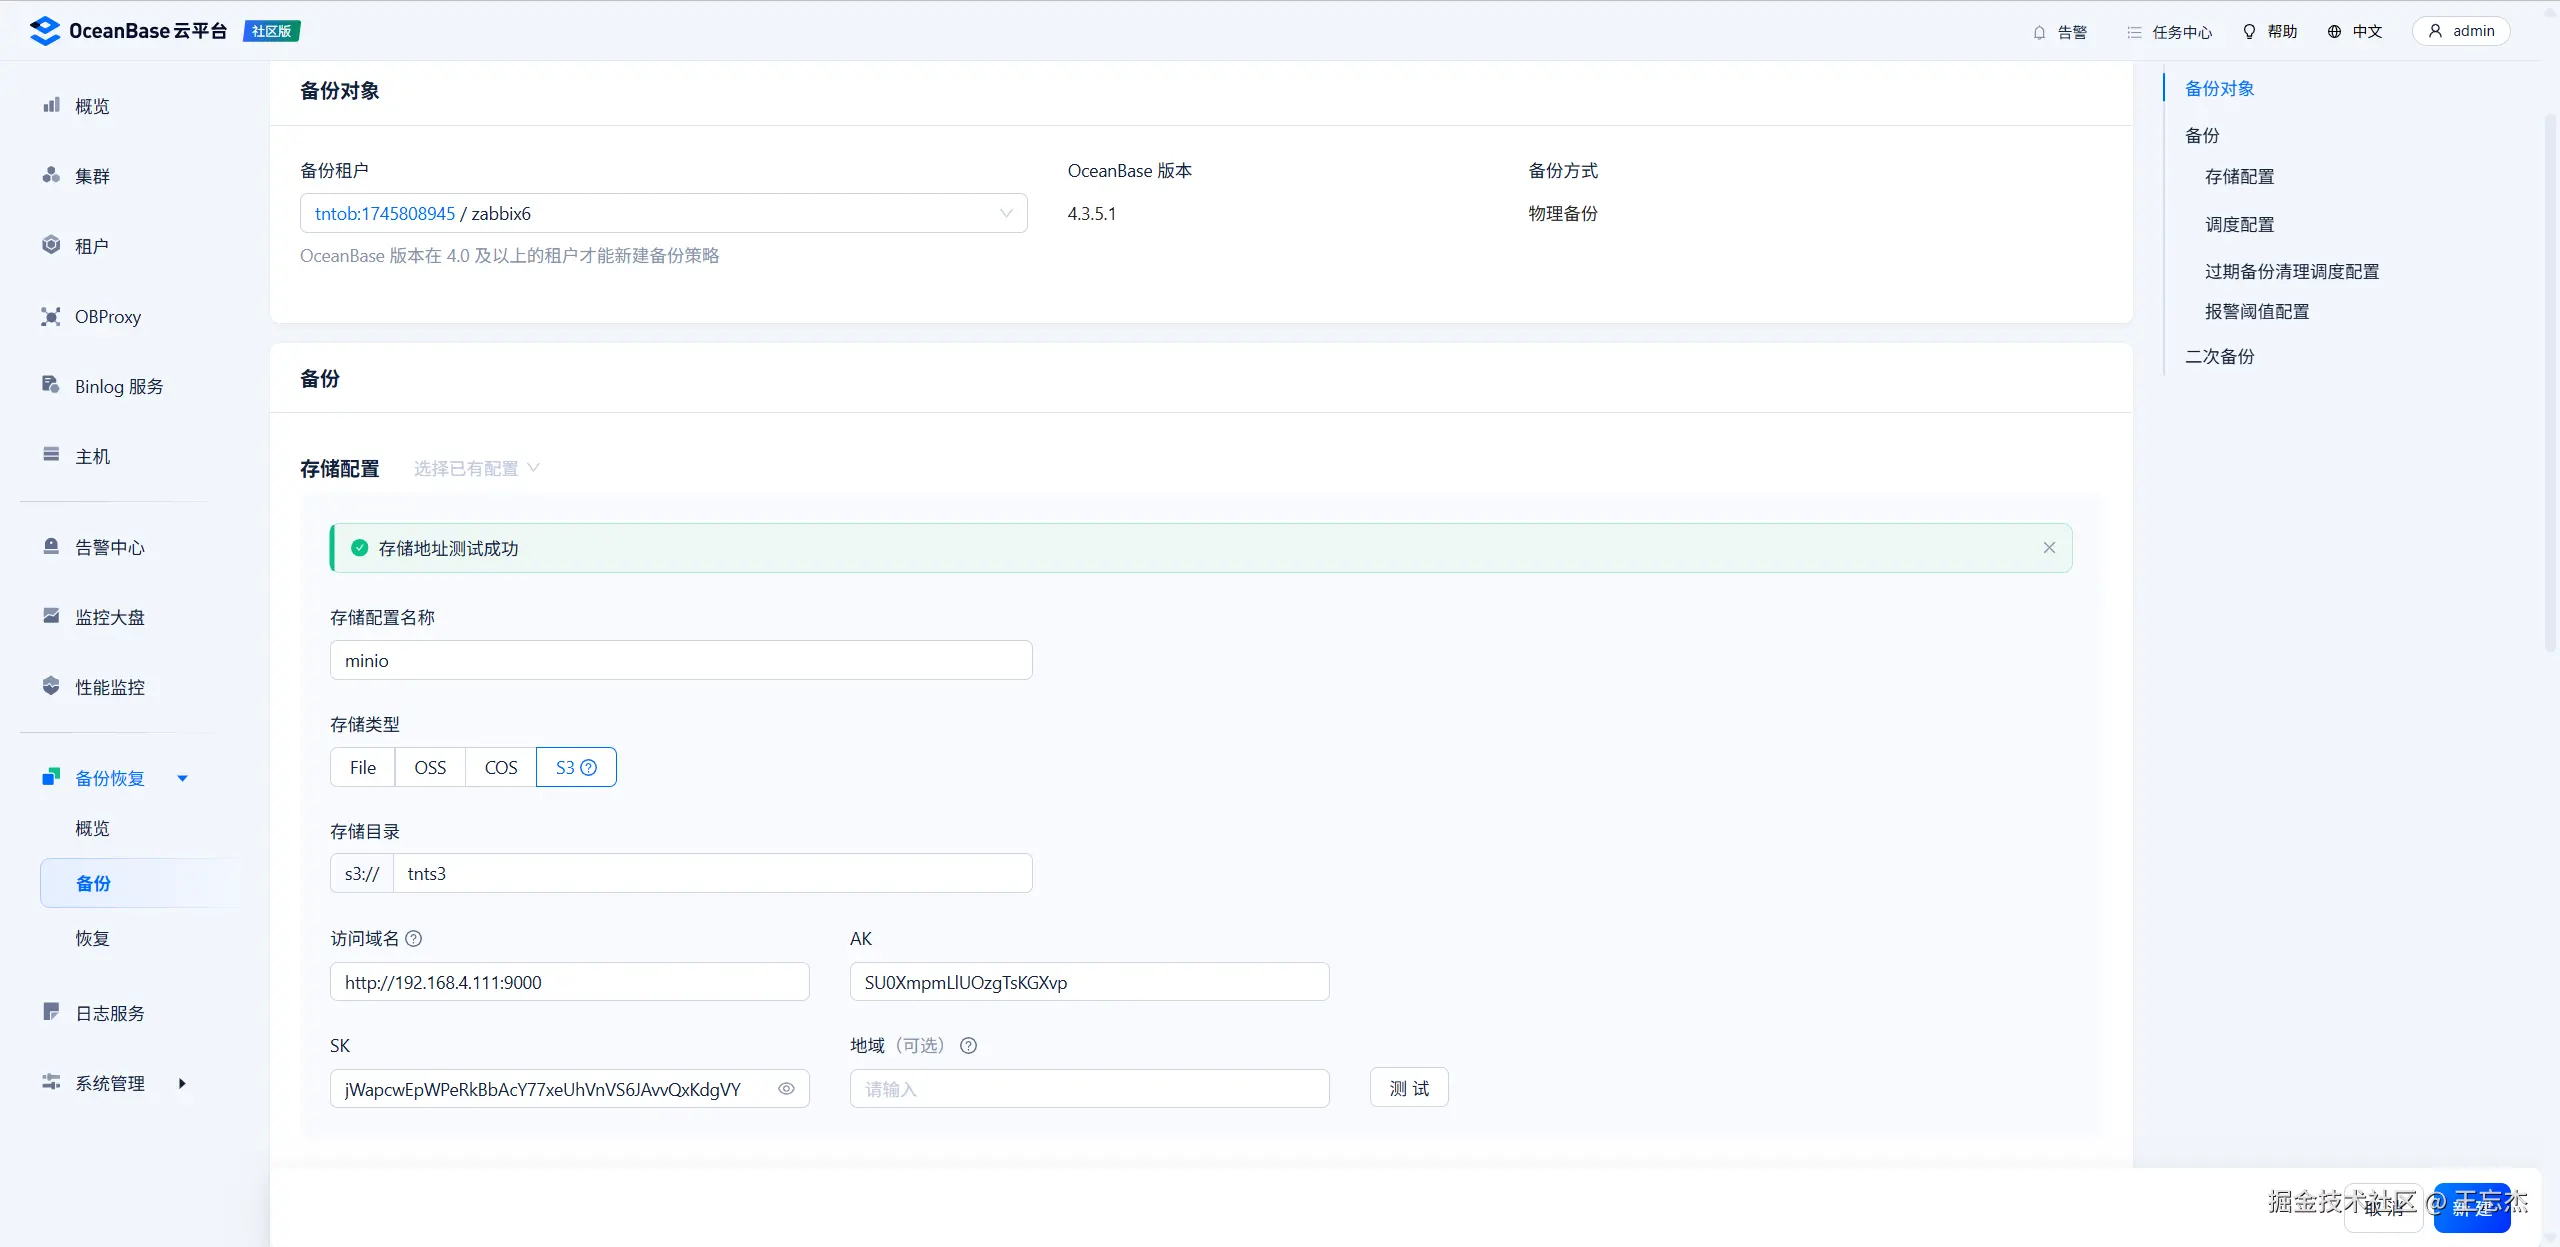Image resolution: width=2560 pixels, height=1247 pixels.
Task: Choose COS storage type option
Action: pyautogui.click(x=501, y=767)
